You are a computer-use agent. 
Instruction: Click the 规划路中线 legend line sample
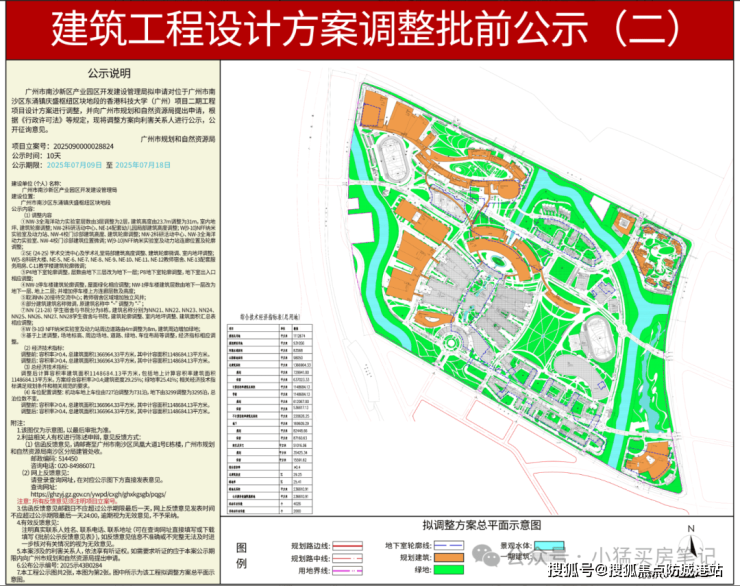347,559
